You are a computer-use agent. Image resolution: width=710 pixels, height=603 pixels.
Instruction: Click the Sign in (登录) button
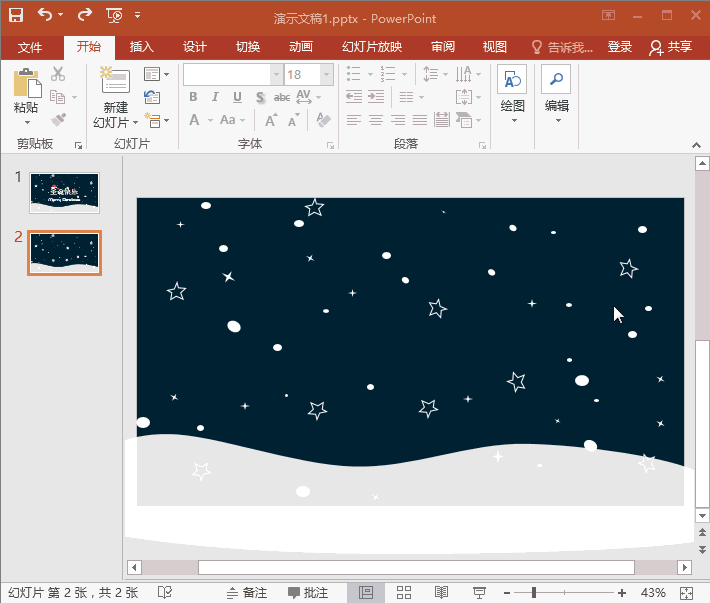pos(620,47)
